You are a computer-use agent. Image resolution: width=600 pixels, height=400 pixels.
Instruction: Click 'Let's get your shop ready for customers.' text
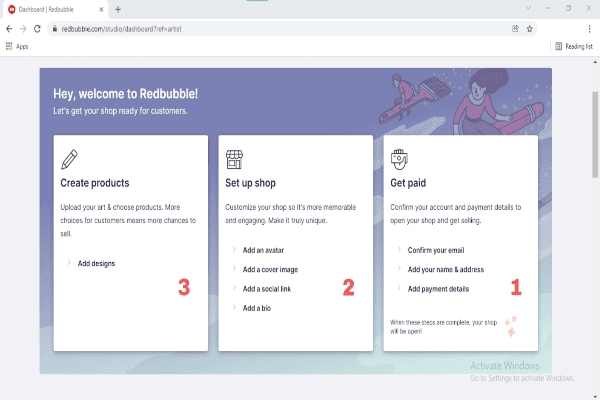point(120,111)
